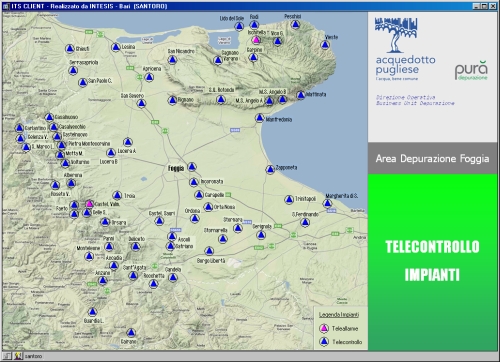
Task: Click the Peschici plant marker
Action: (295, 24)
